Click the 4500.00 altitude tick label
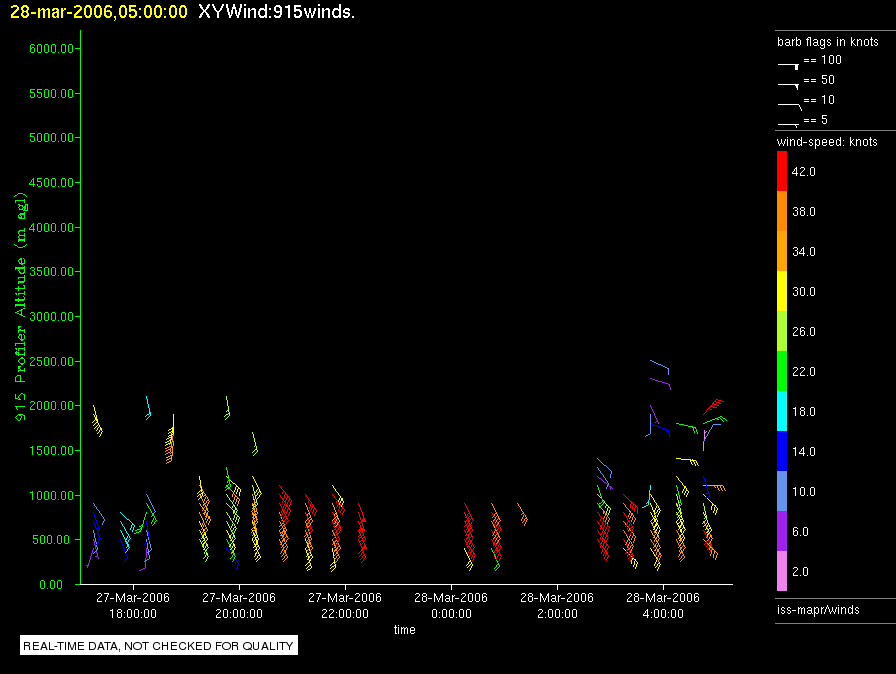The width and height of the screenshot is (896, 674). tap(51, 183)
